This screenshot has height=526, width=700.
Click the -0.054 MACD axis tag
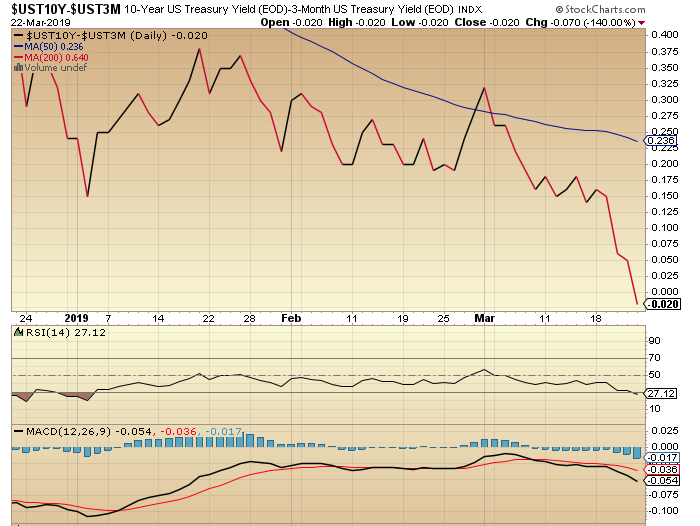point(662,481)
